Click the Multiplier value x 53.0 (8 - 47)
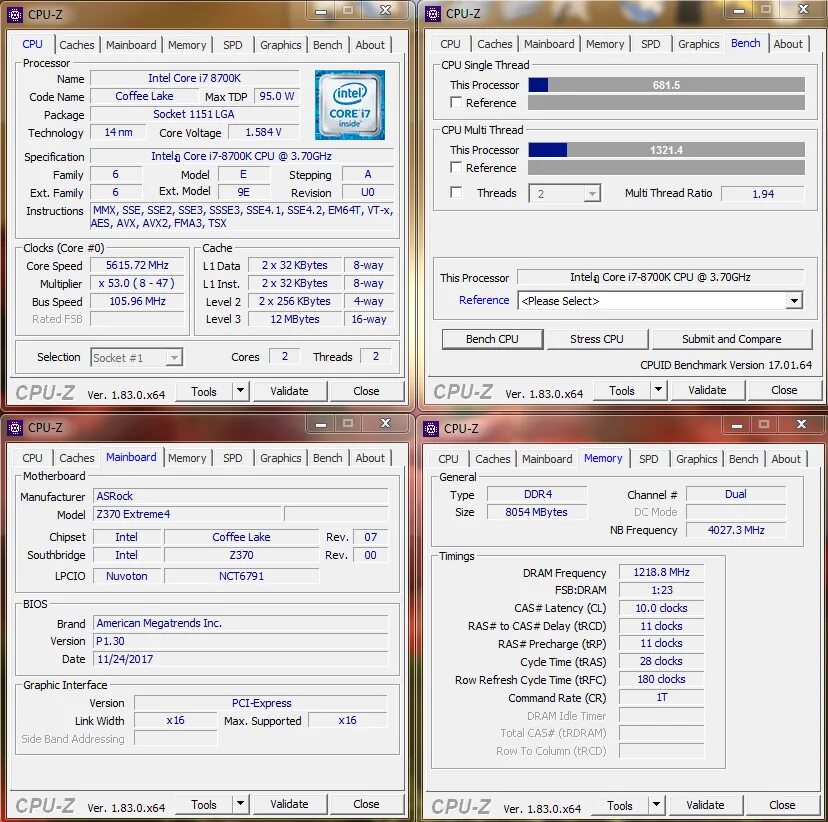 pos(137,283)
